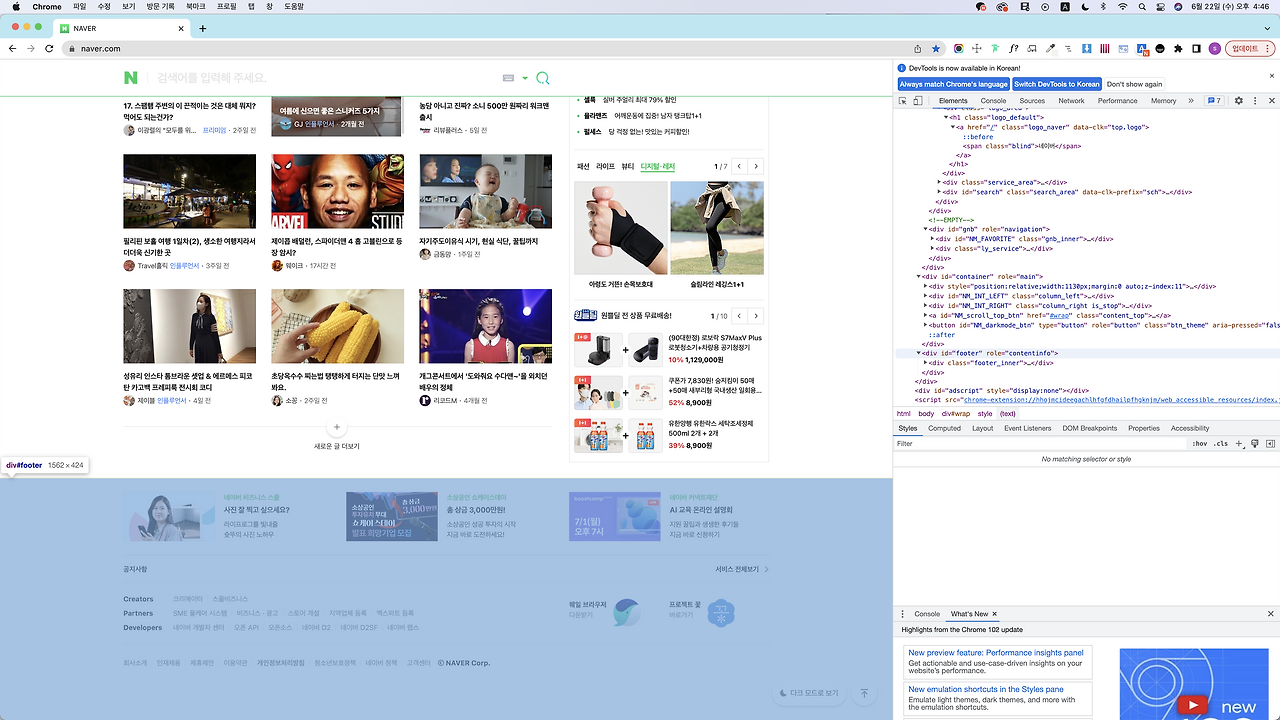Click the Naver search input field

tap(300, 77)
